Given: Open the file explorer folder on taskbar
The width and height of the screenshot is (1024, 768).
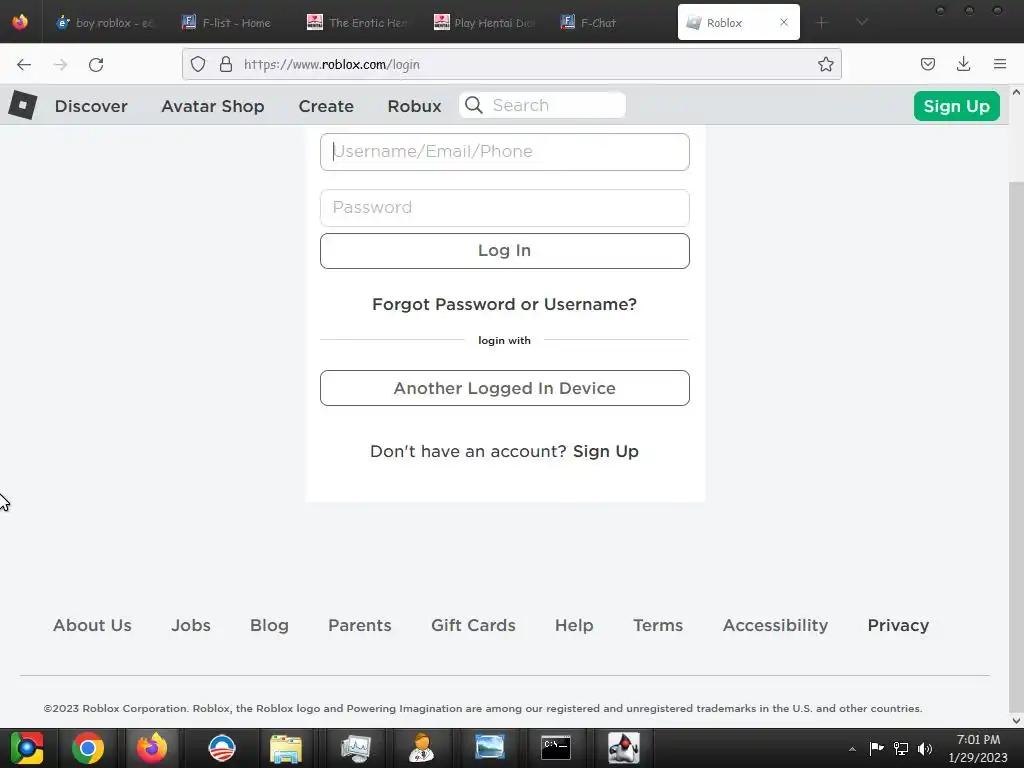Looking at the screenshot, I should point(285,748).
